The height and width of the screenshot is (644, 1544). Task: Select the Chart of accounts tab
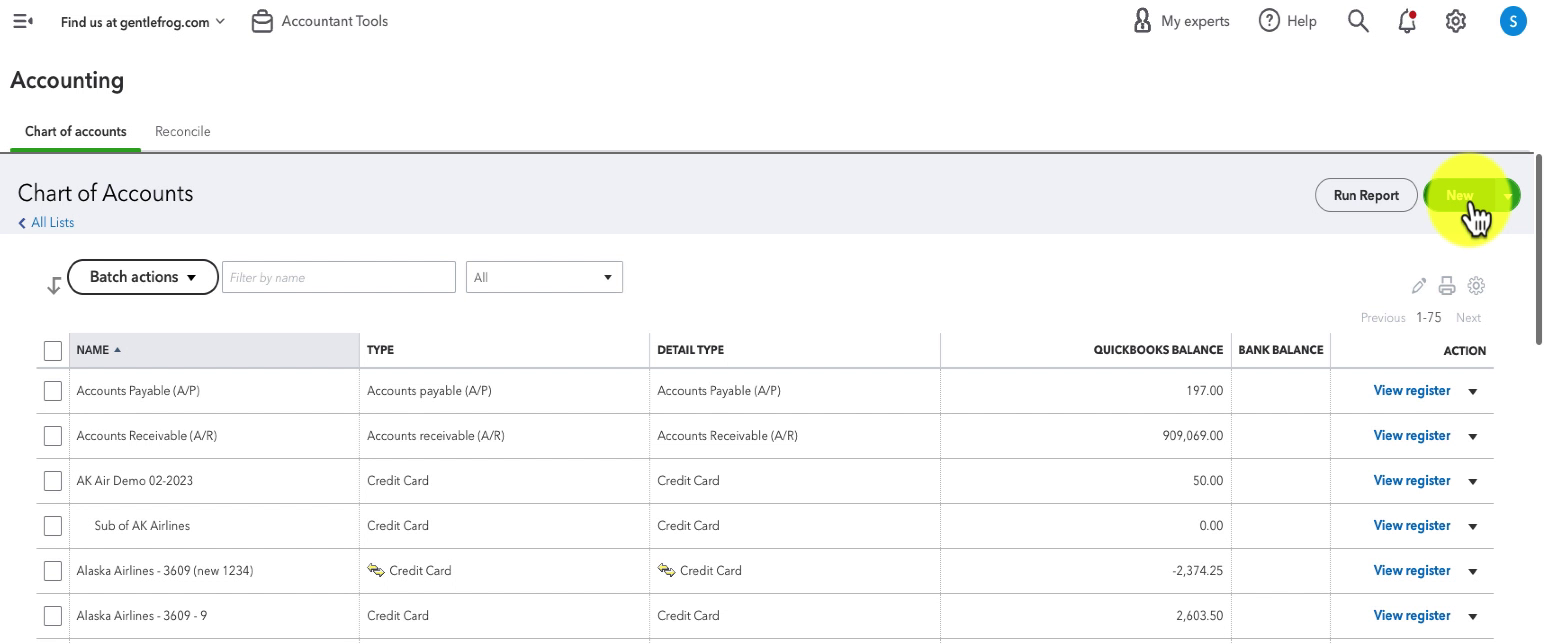(x=76, y=131)
